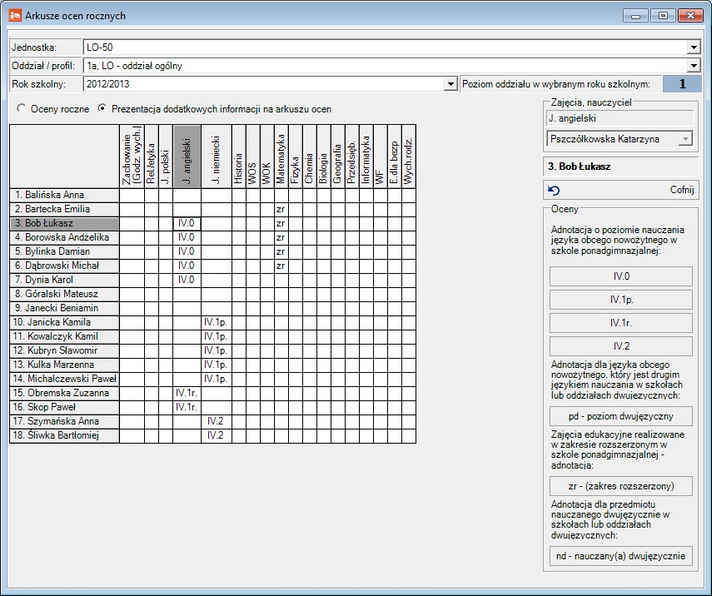Select student row 3. Bob Łukasz
712x596 pixels.
pyautogui.click(x=64, y=223)
